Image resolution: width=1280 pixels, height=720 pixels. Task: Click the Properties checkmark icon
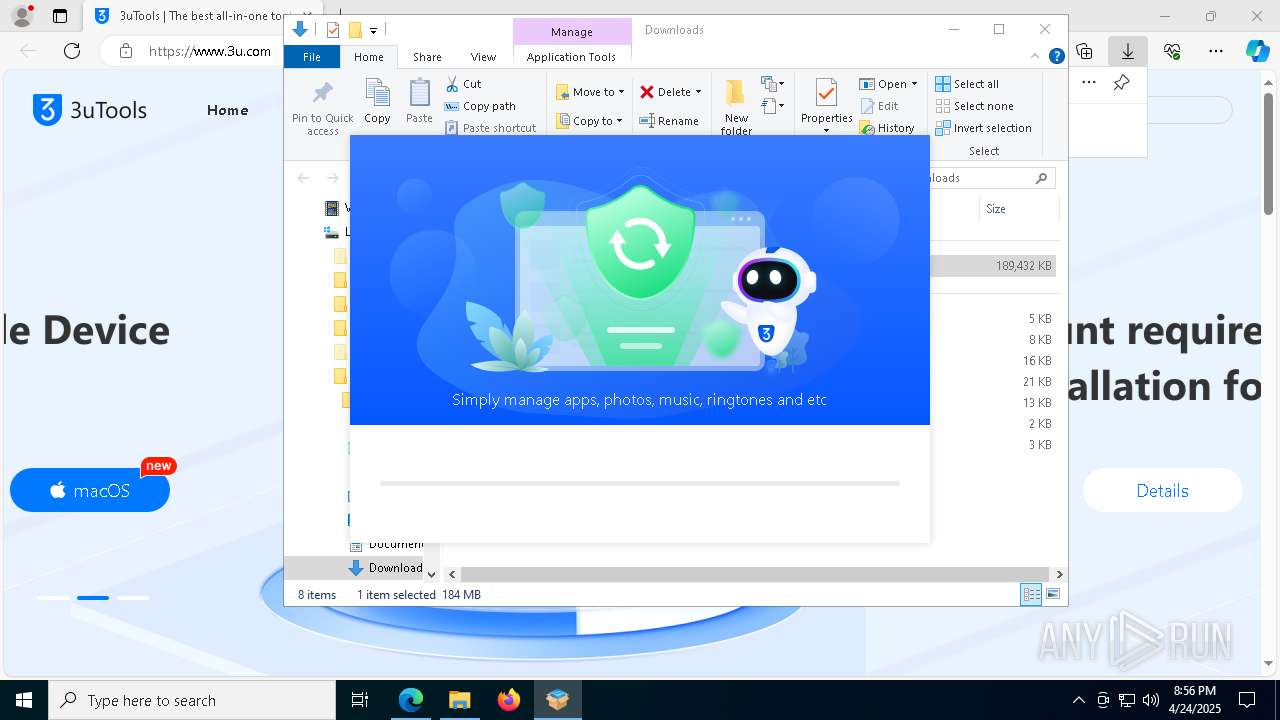826,93
